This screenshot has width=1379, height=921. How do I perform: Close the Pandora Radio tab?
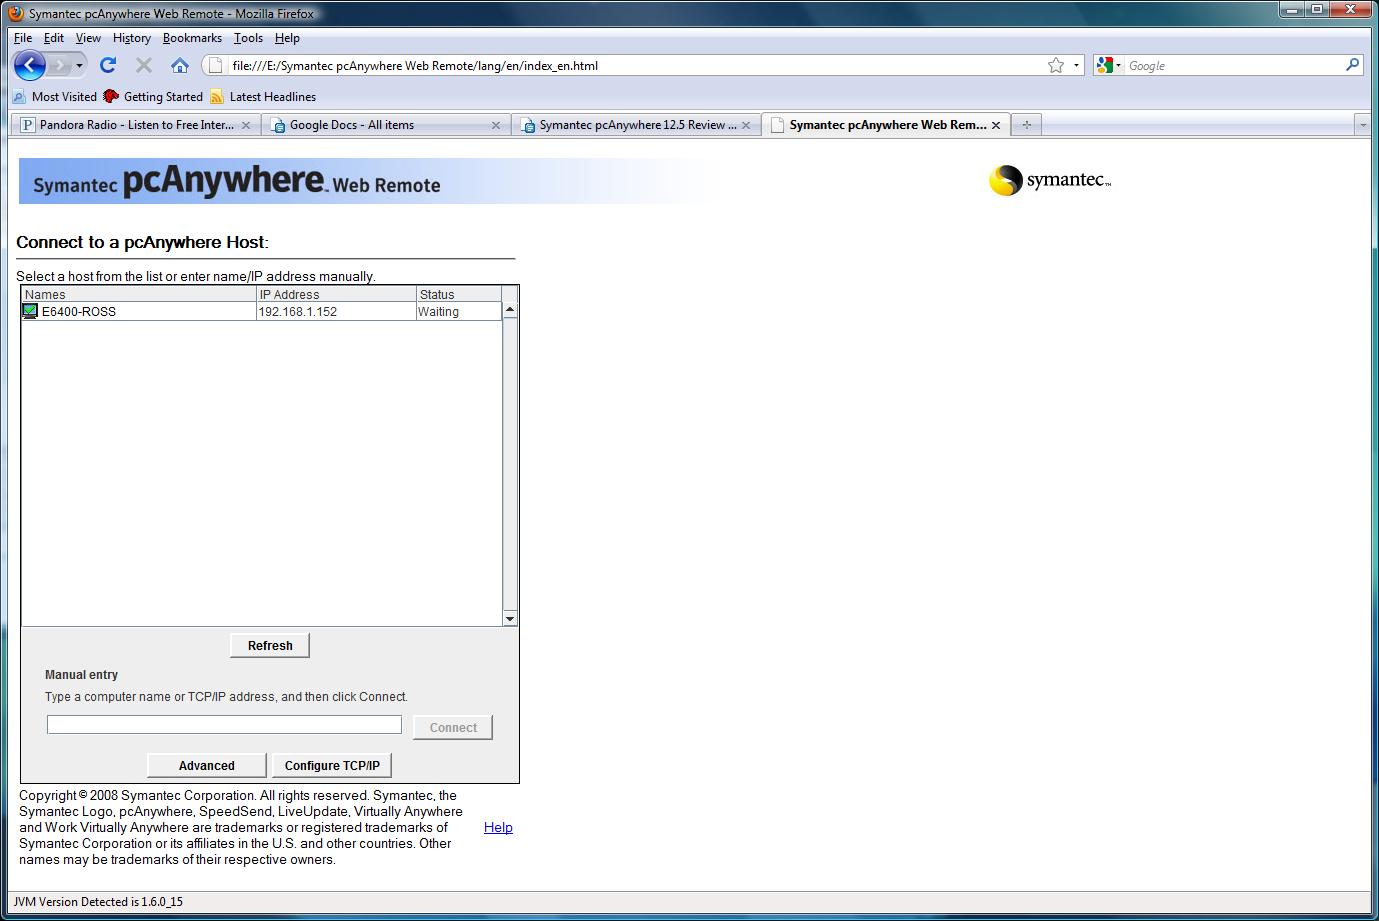coord(246,125)
